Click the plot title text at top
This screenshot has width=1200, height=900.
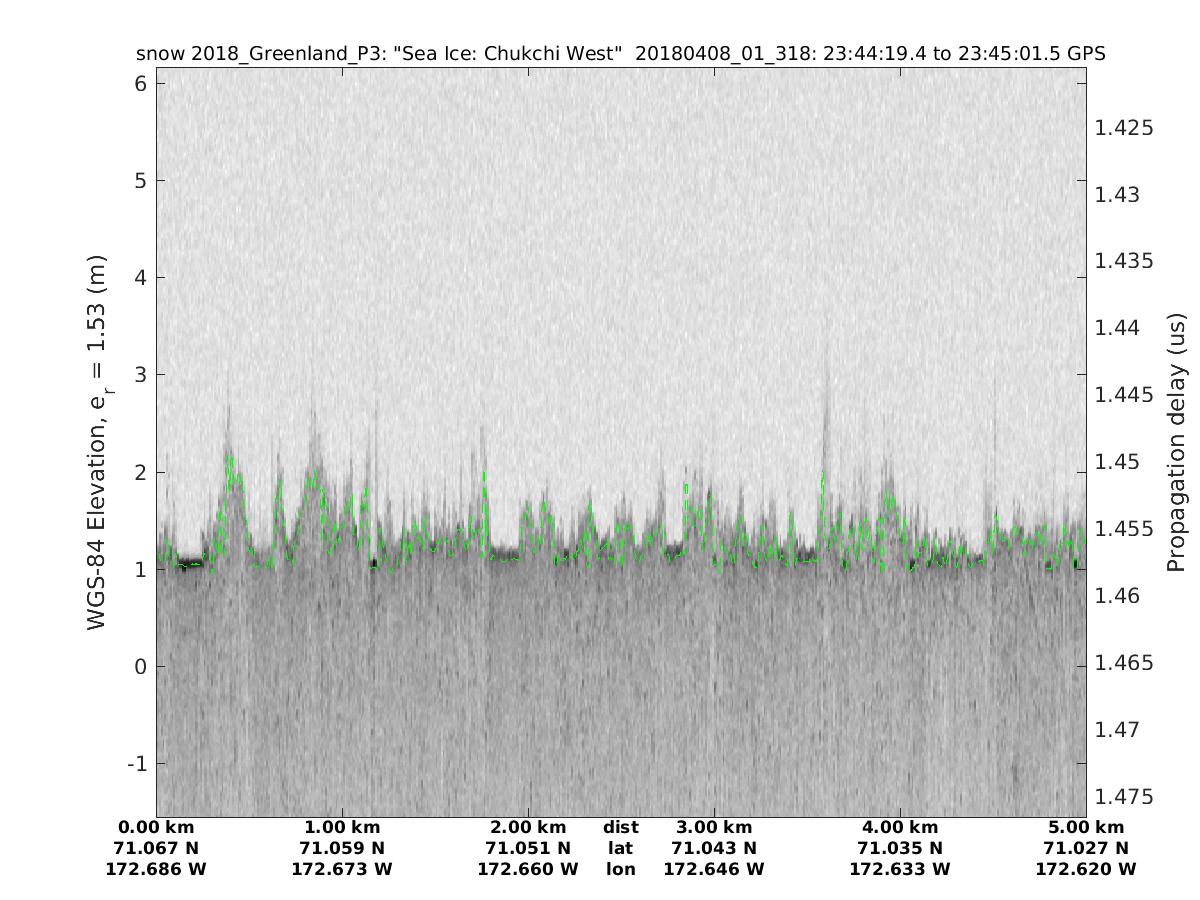click(x=620, y=54)
